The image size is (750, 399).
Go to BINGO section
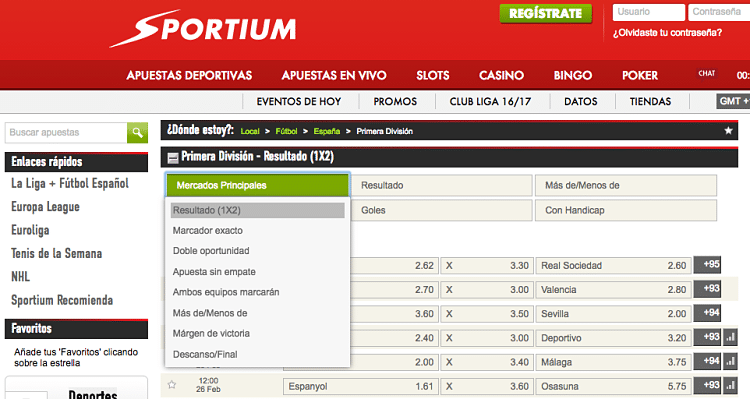(x=573, y=76)
